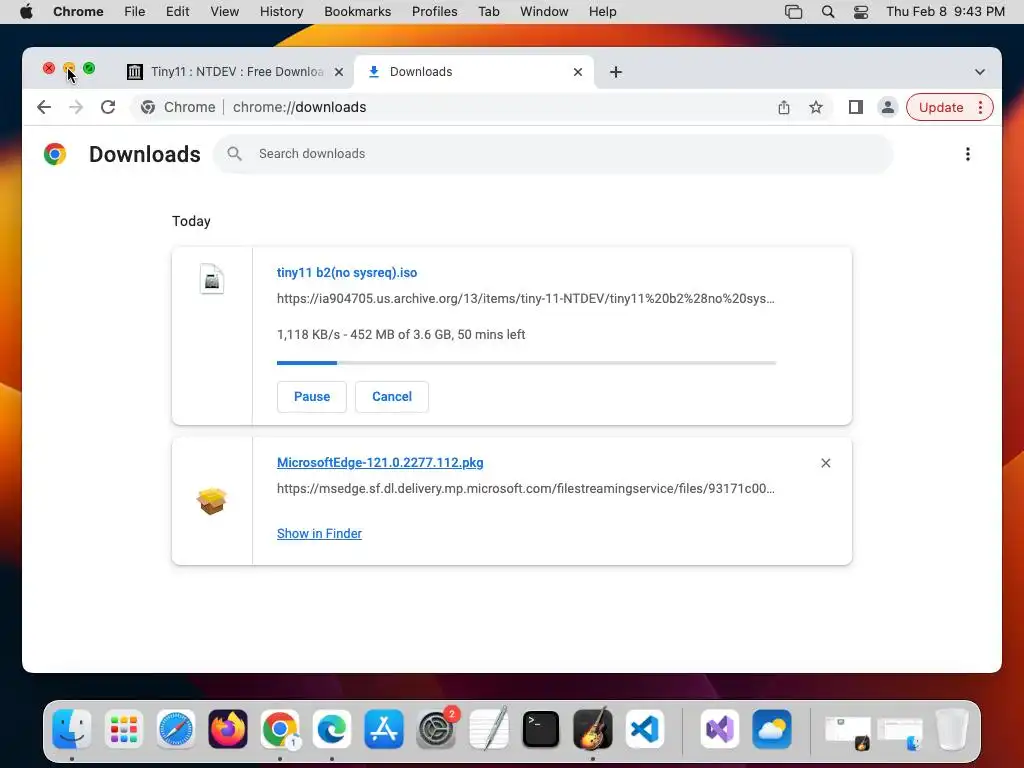
Task: Open Microsoft Edge from the dock
Action: click(332, 729)
